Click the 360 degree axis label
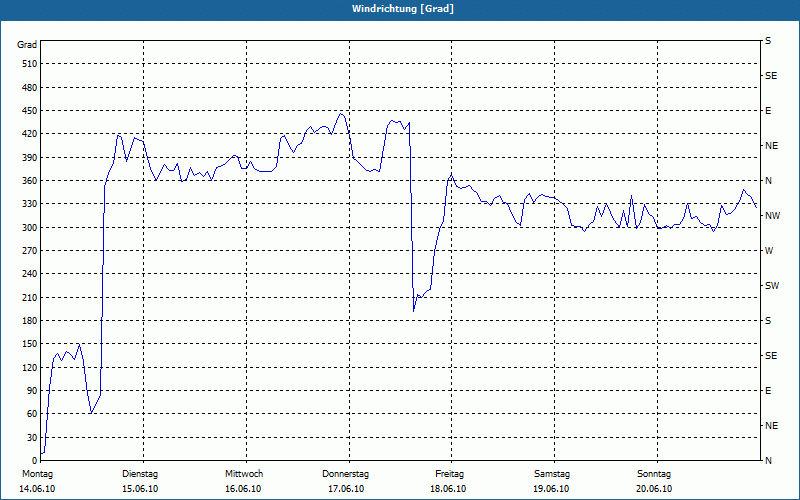800x500 pixels. click(30, 181)
